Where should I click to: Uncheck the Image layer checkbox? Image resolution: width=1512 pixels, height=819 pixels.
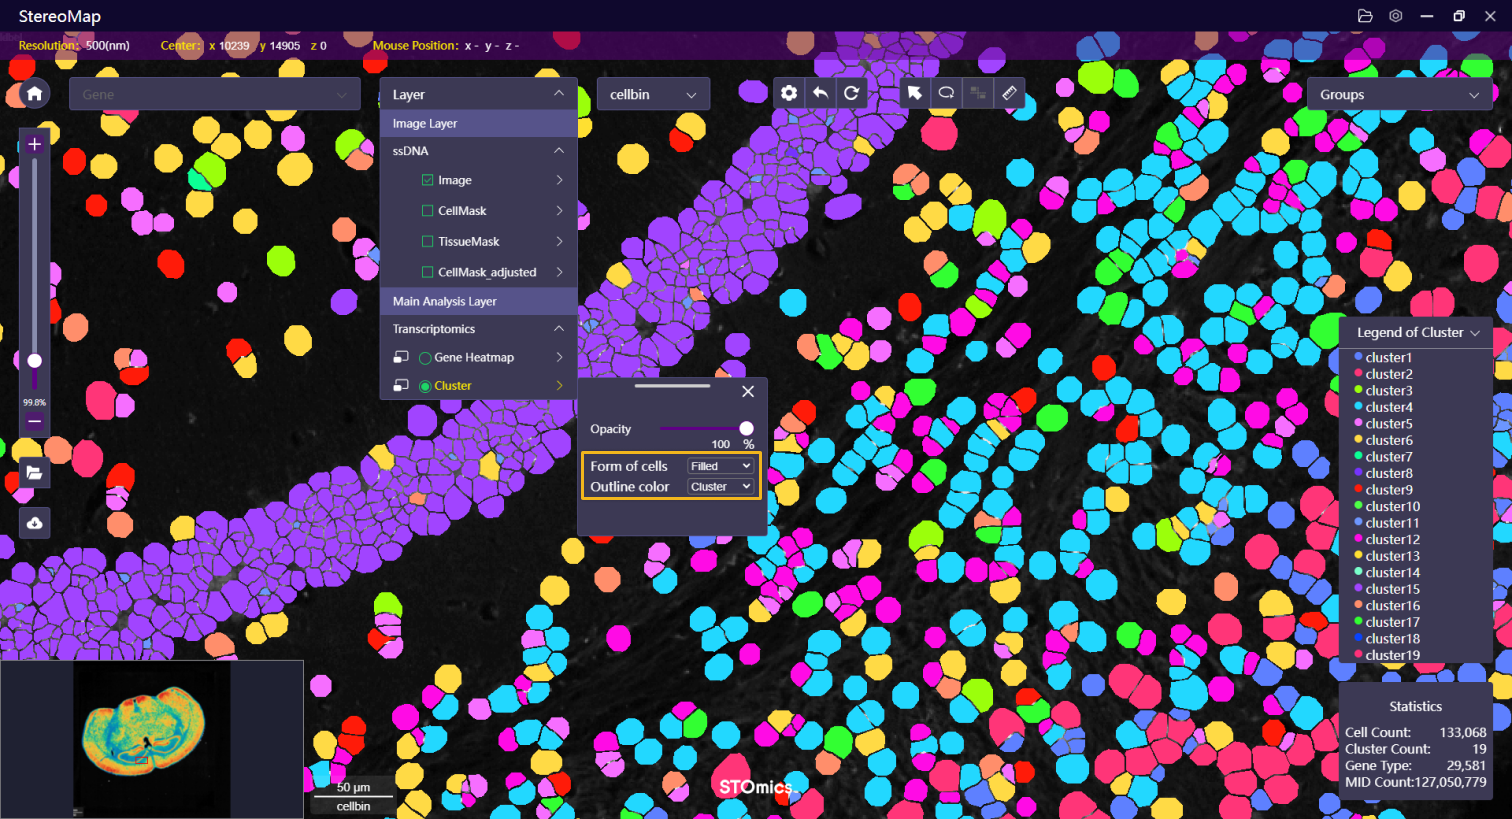(428, 180)
